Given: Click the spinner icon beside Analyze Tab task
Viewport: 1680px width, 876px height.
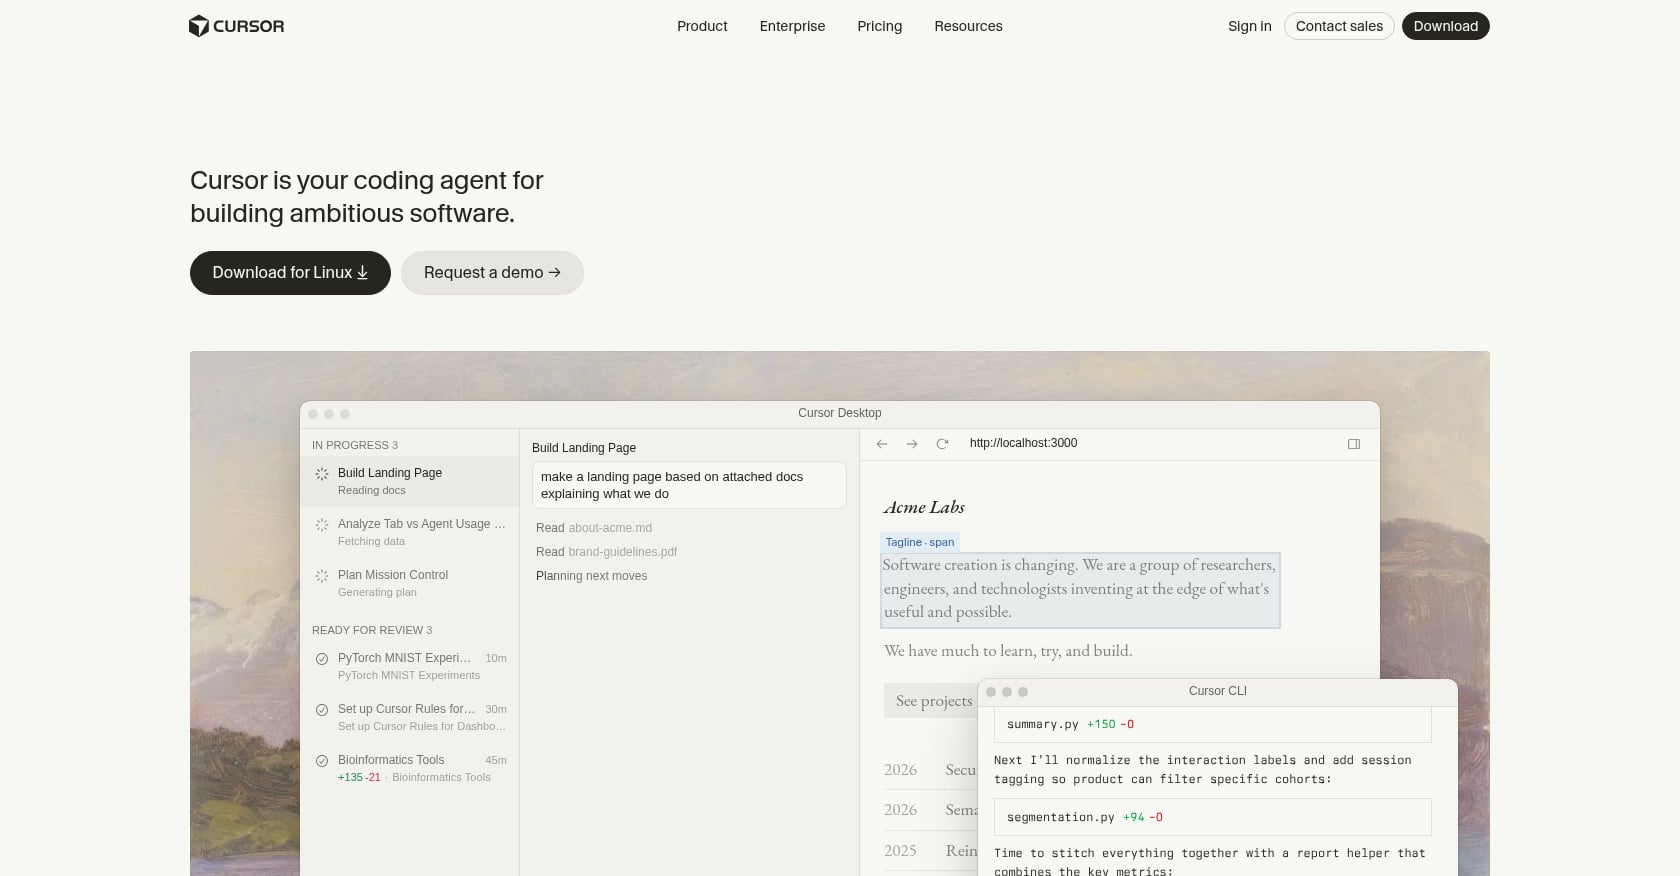Looking at the screenshot, I should [x=322, y=525].
